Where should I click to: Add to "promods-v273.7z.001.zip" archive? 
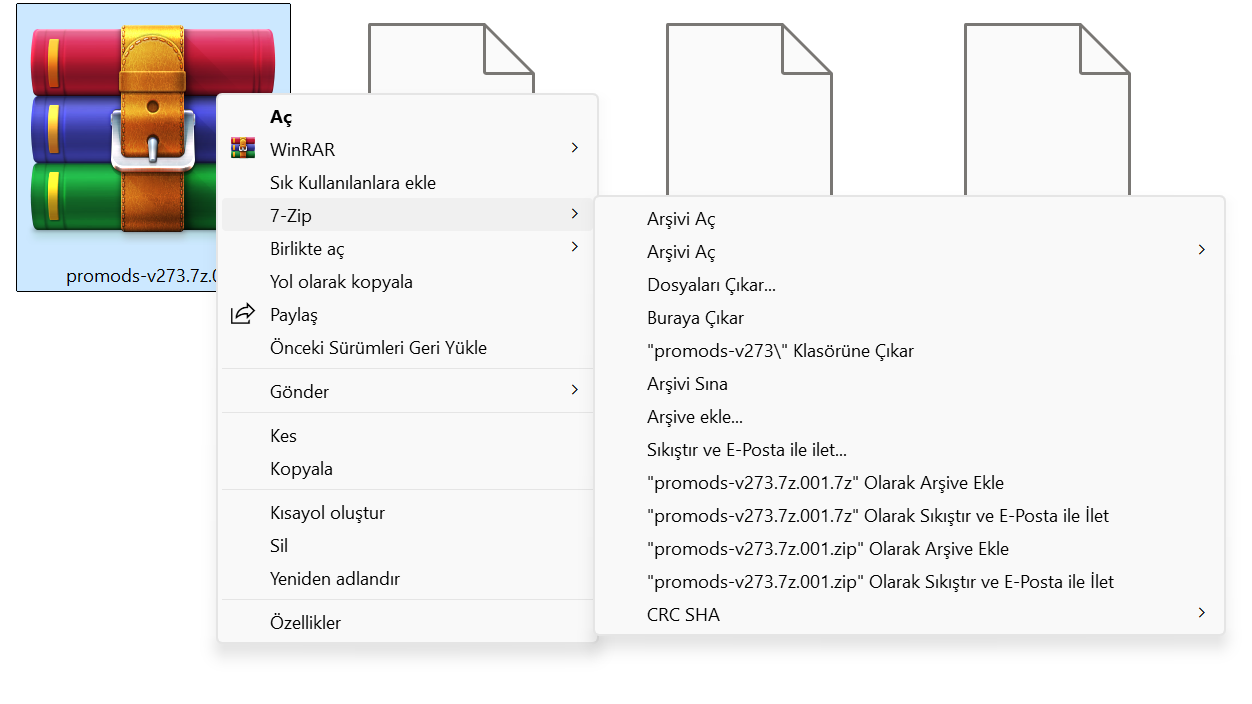tap(828, 549)
